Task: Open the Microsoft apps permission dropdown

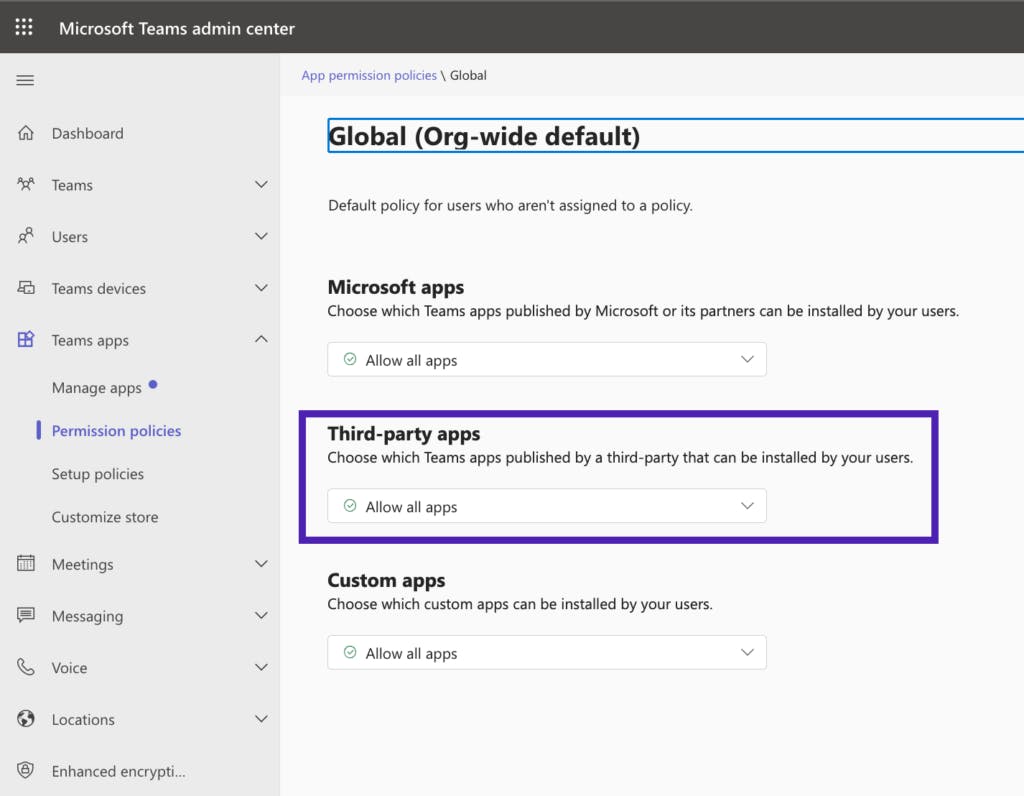Action: [547, 359]
